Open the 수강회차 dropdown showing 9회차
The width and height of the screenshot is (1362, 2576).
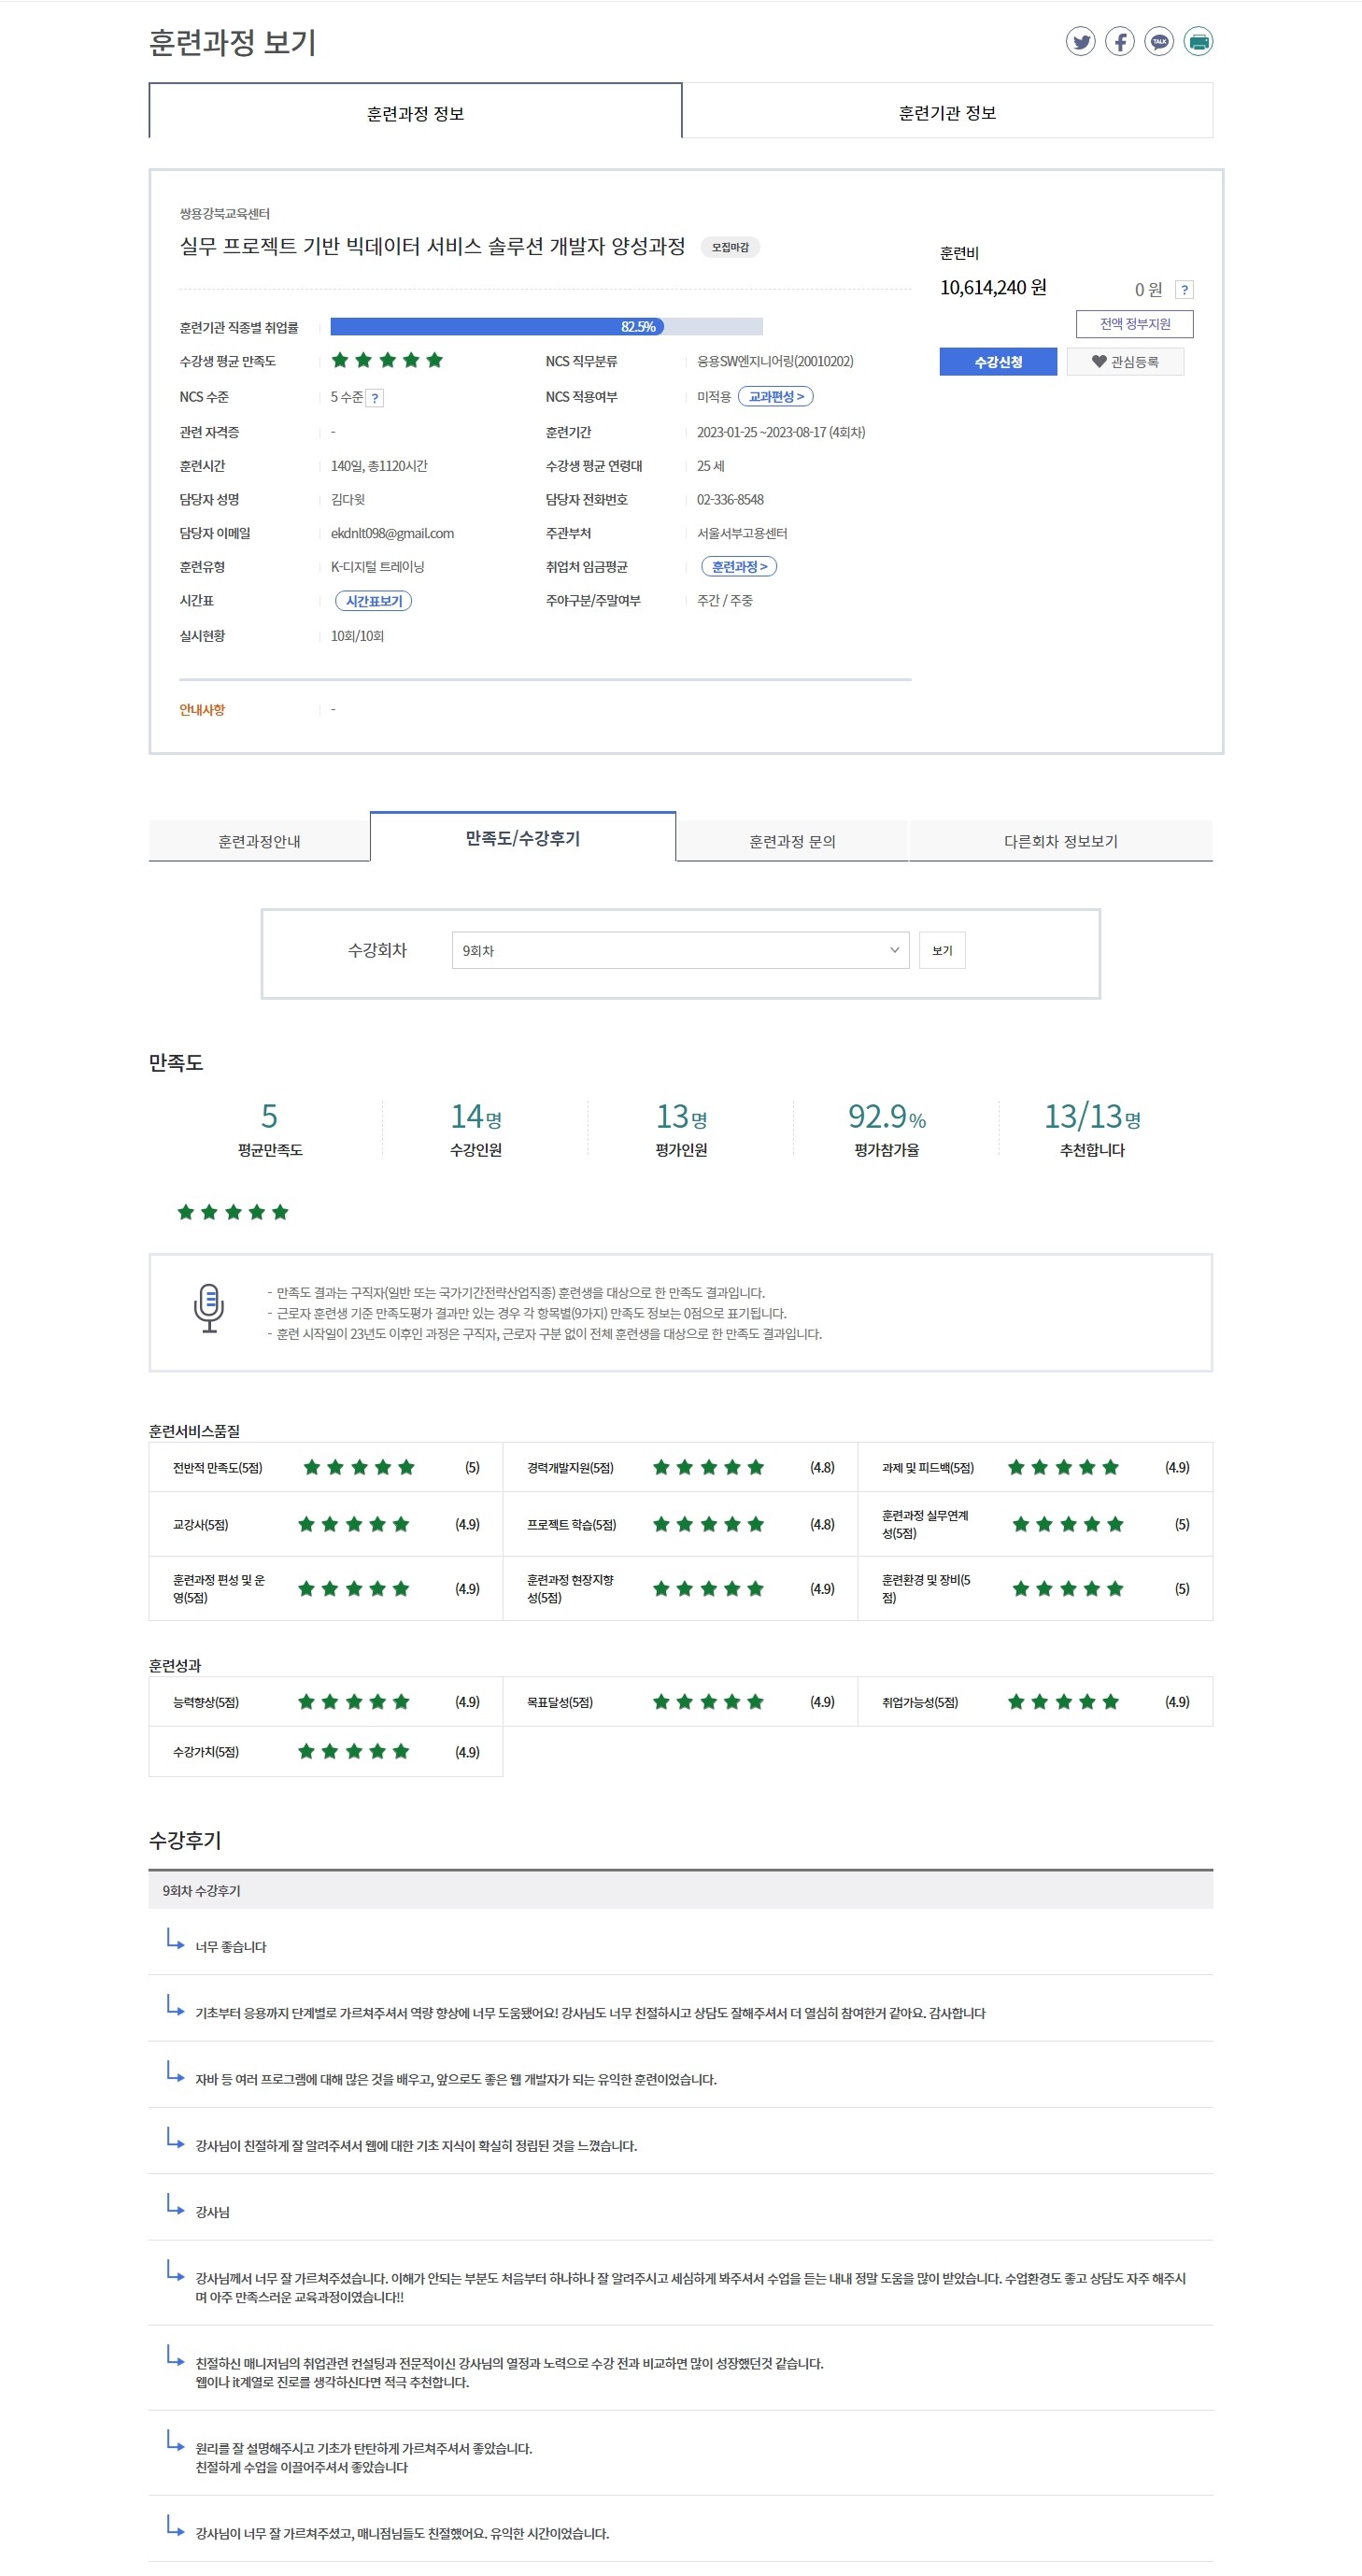[x=679, y=950]
